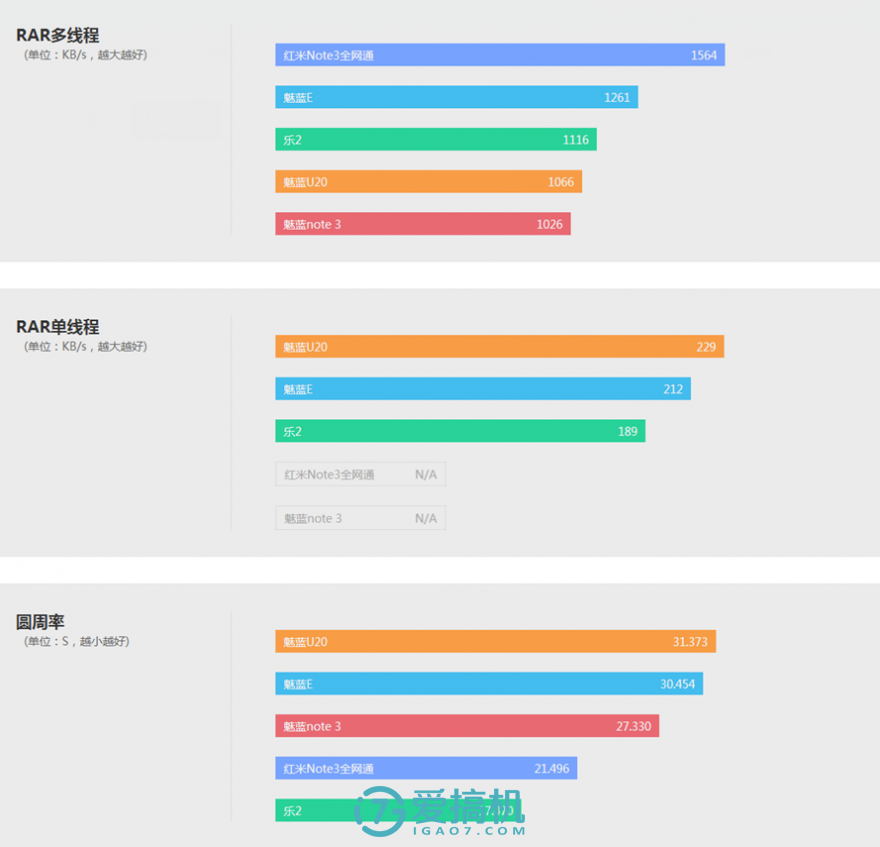Click the red 魅蓝note 3 bar showing 1026
Screen dimensions: 880x847
pos(423,224)
